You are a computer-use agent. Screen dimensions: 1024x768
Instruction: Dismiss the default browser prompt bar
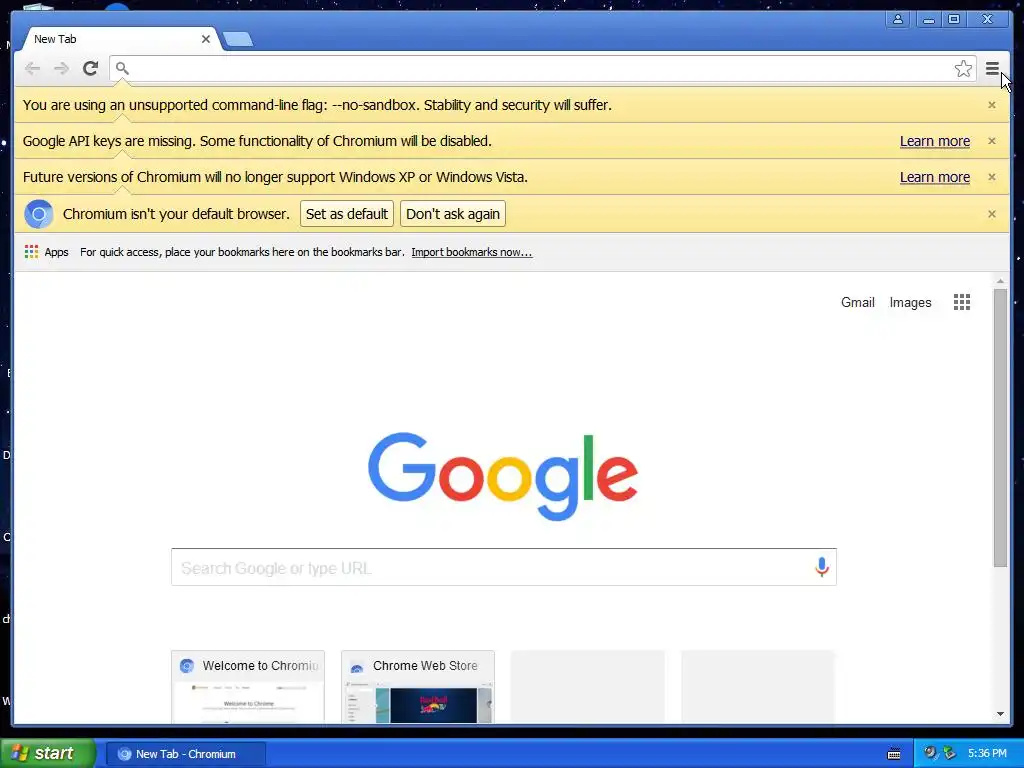(991, 214)
